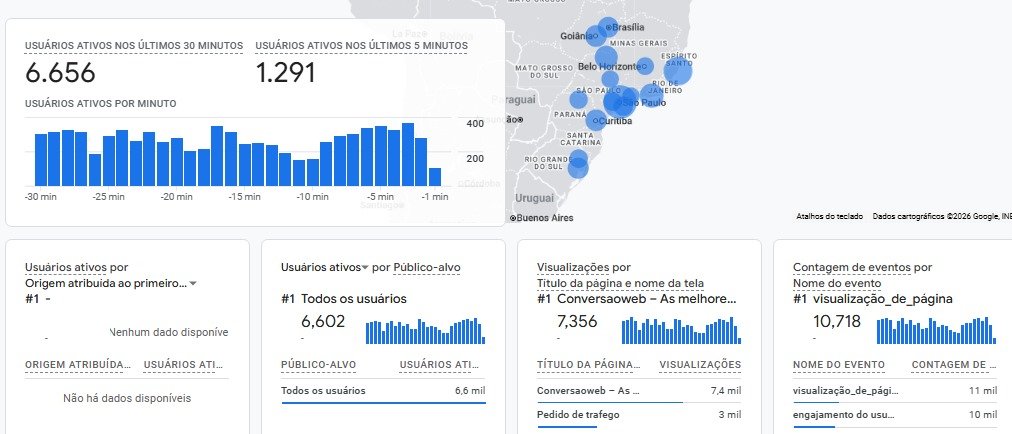This screenshot has width=1012, height=434.
Task: Expand the Usuários ativos metric dropdown arrow
Action: coord(365,267)
